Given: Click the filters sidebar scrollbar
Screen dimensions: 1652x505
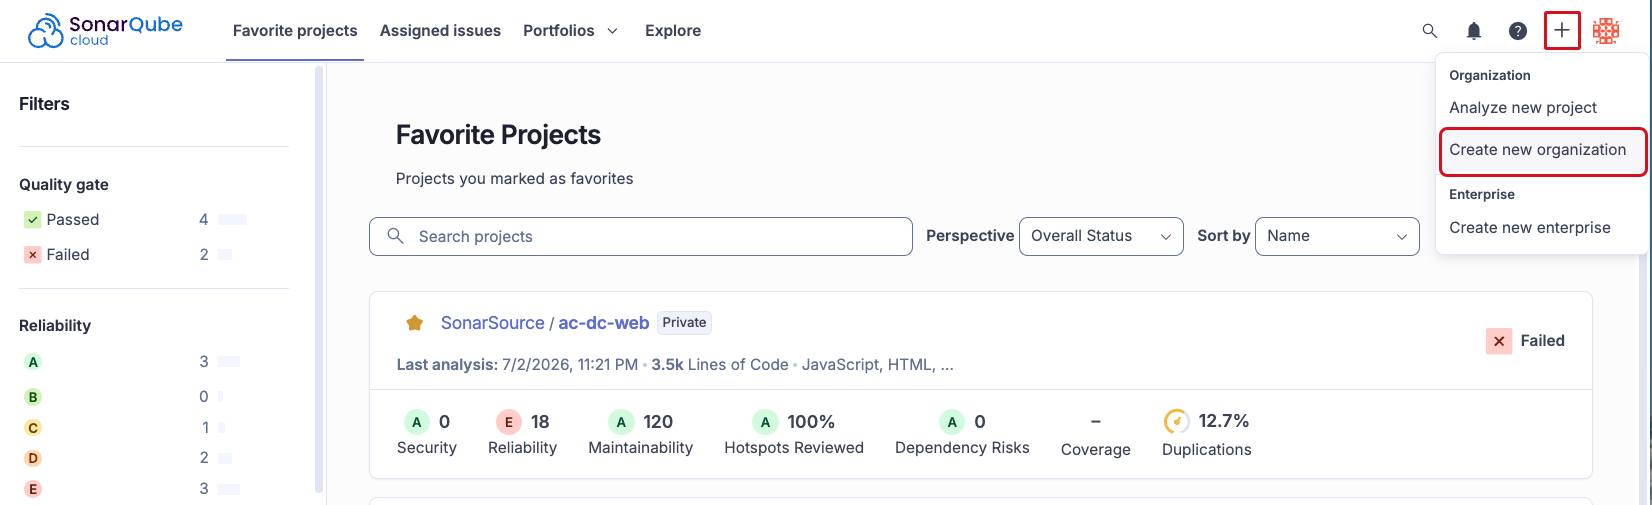Looking at the screenshot, I should pyautogui.click(x=319, y=280).
